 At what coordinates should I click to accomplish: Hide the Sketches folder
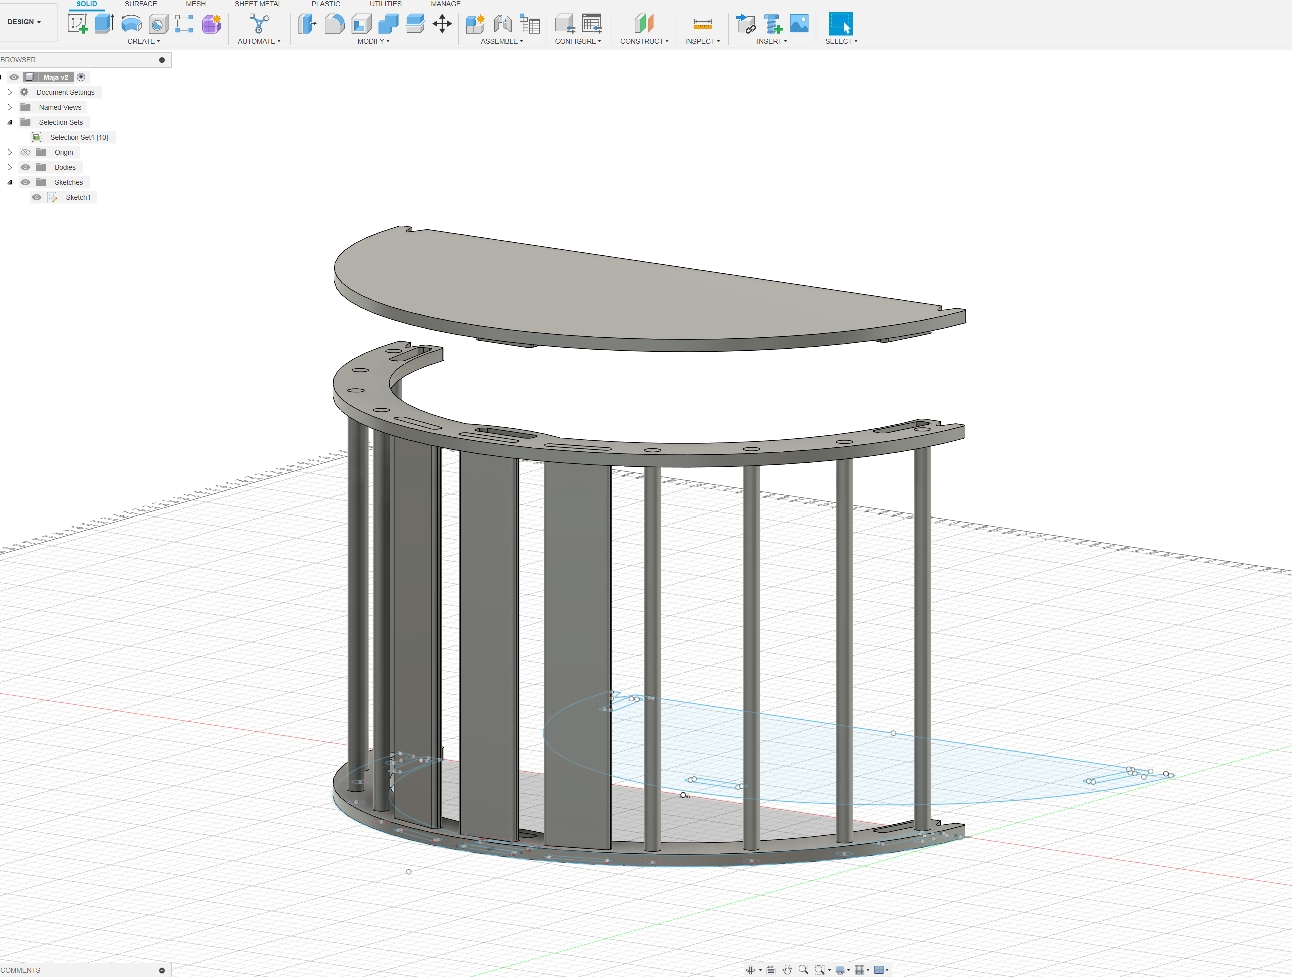click(x=25, y=182)
